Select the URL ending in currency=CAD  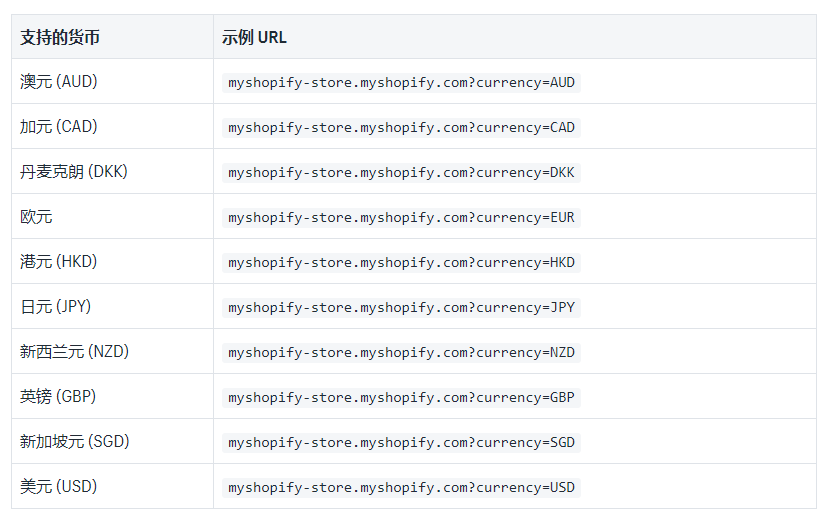401,128
